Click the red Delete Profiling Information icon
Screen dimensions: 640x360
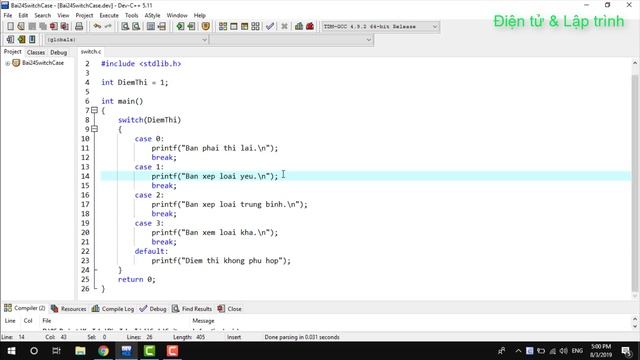pyautogui.click(x=310, y=27)
